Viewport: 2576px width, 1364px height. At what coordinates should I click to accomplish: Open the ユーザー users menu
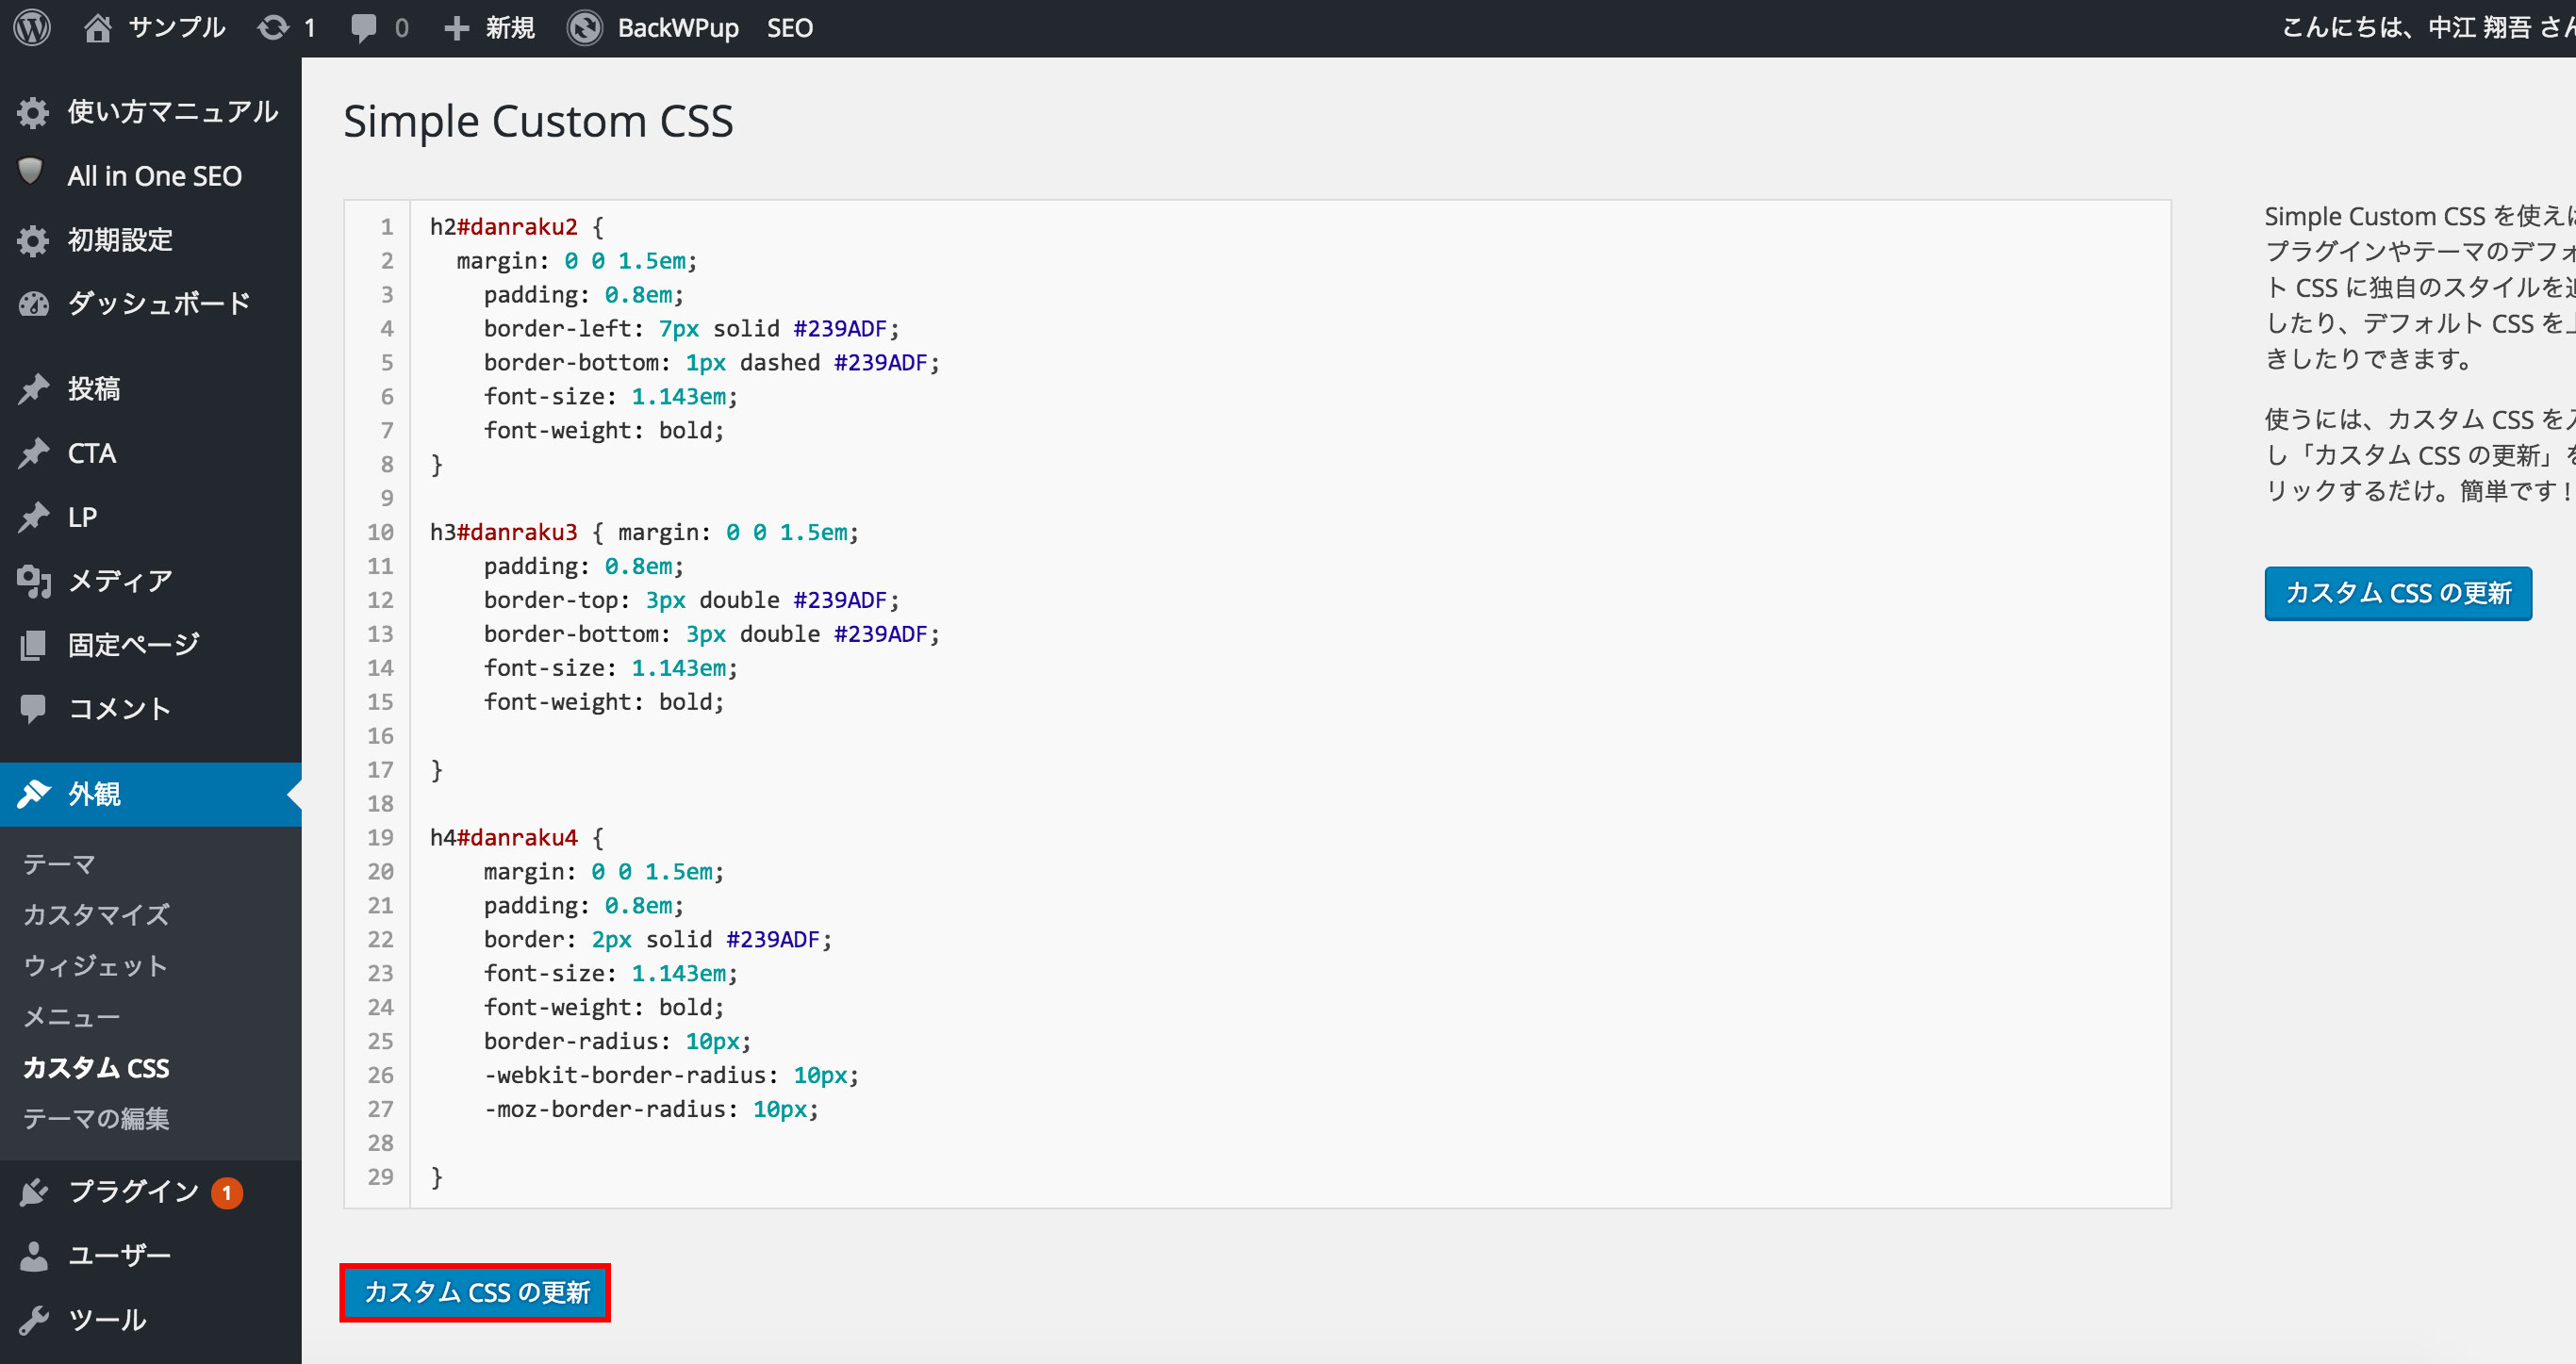pos(118,1255)
